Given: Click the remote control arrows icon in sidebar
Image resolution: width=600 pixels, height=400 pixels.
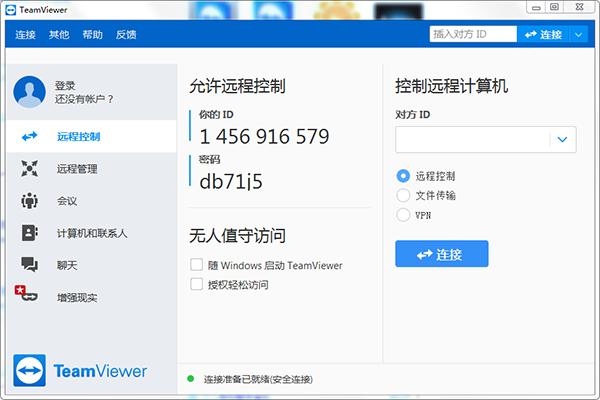Looking at the screenshot, I should [x=29, y=136].
